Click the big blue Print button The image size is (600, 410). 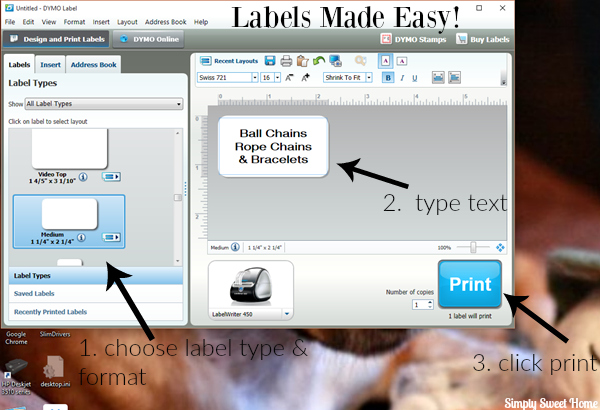coord(470,284)
